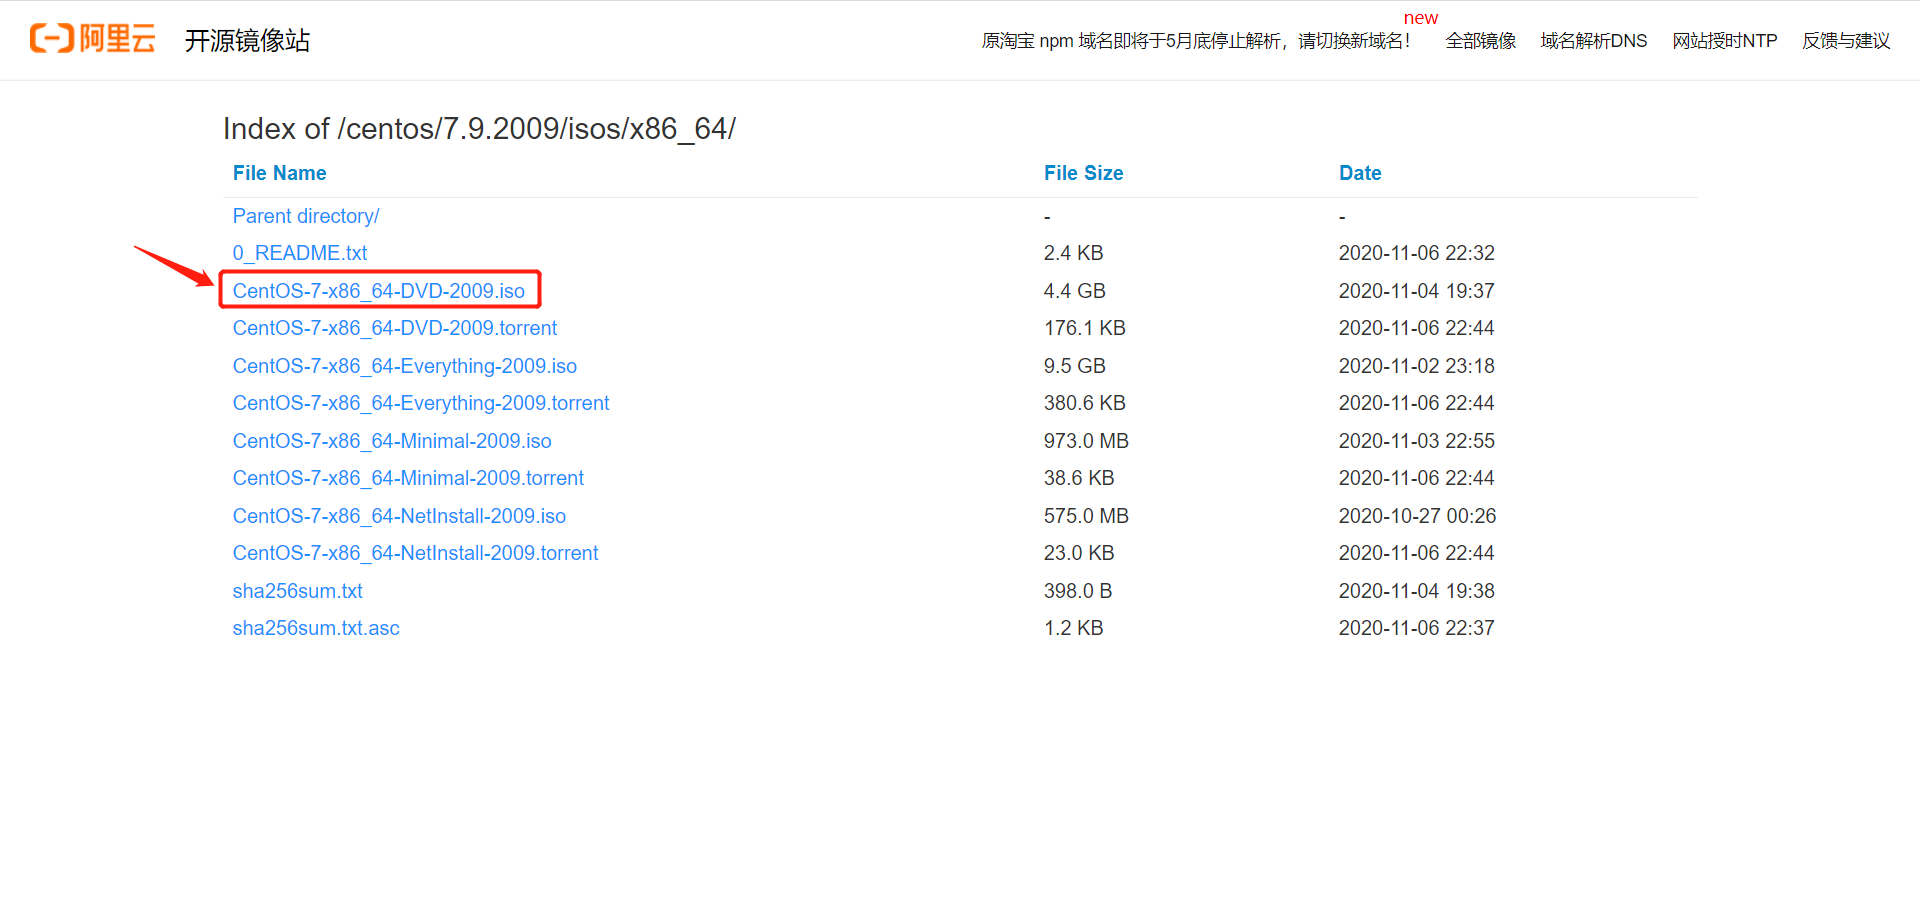This screenshot has height=902, width=1920.
Task: Click the 4.4 GB file size
Action: [x=1075, y=291]
